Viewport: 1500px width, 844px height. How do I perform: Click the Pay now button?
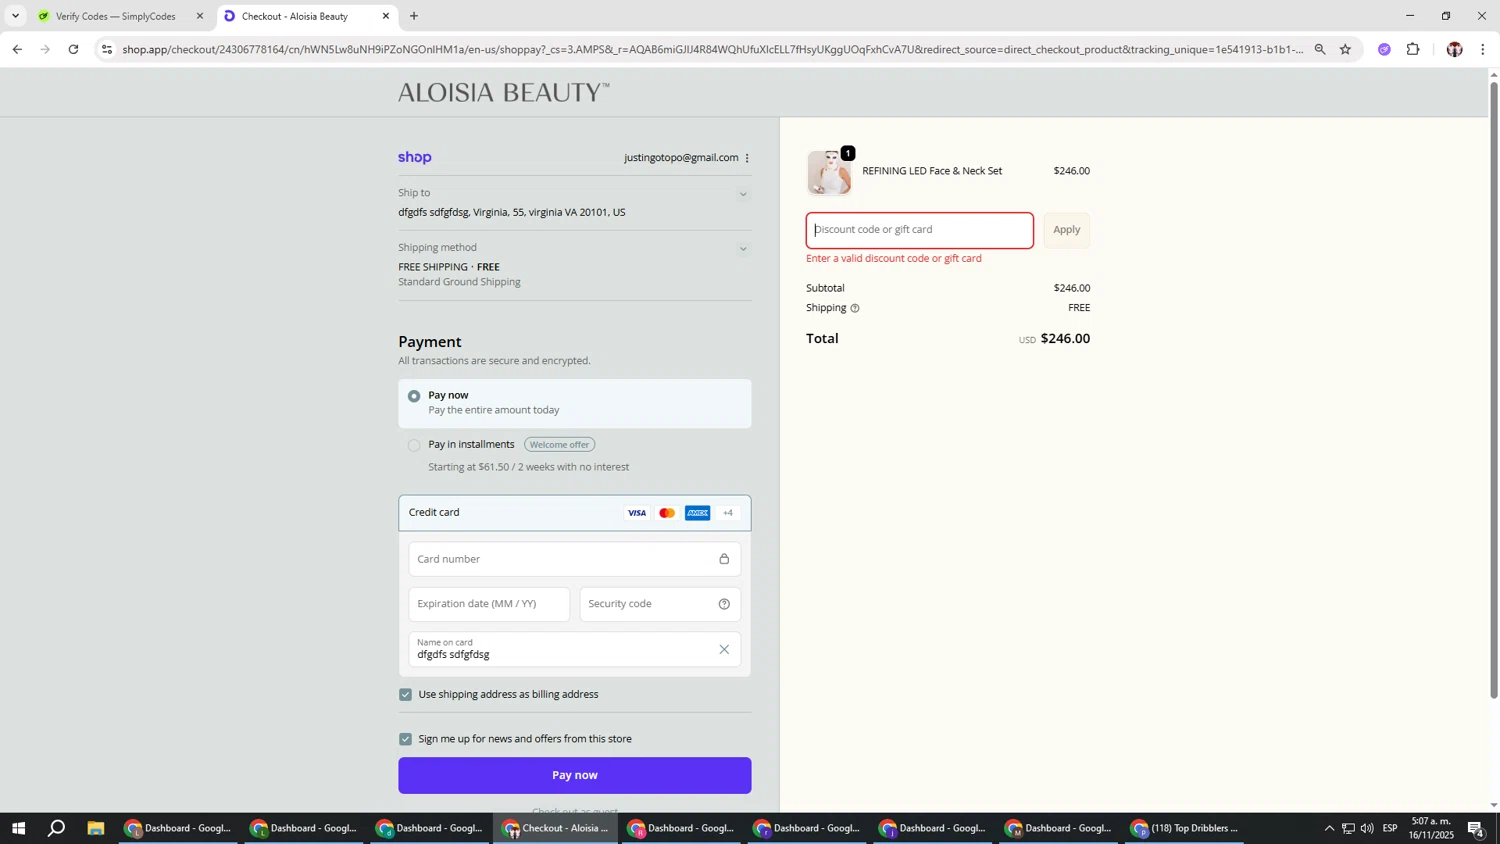574,775
